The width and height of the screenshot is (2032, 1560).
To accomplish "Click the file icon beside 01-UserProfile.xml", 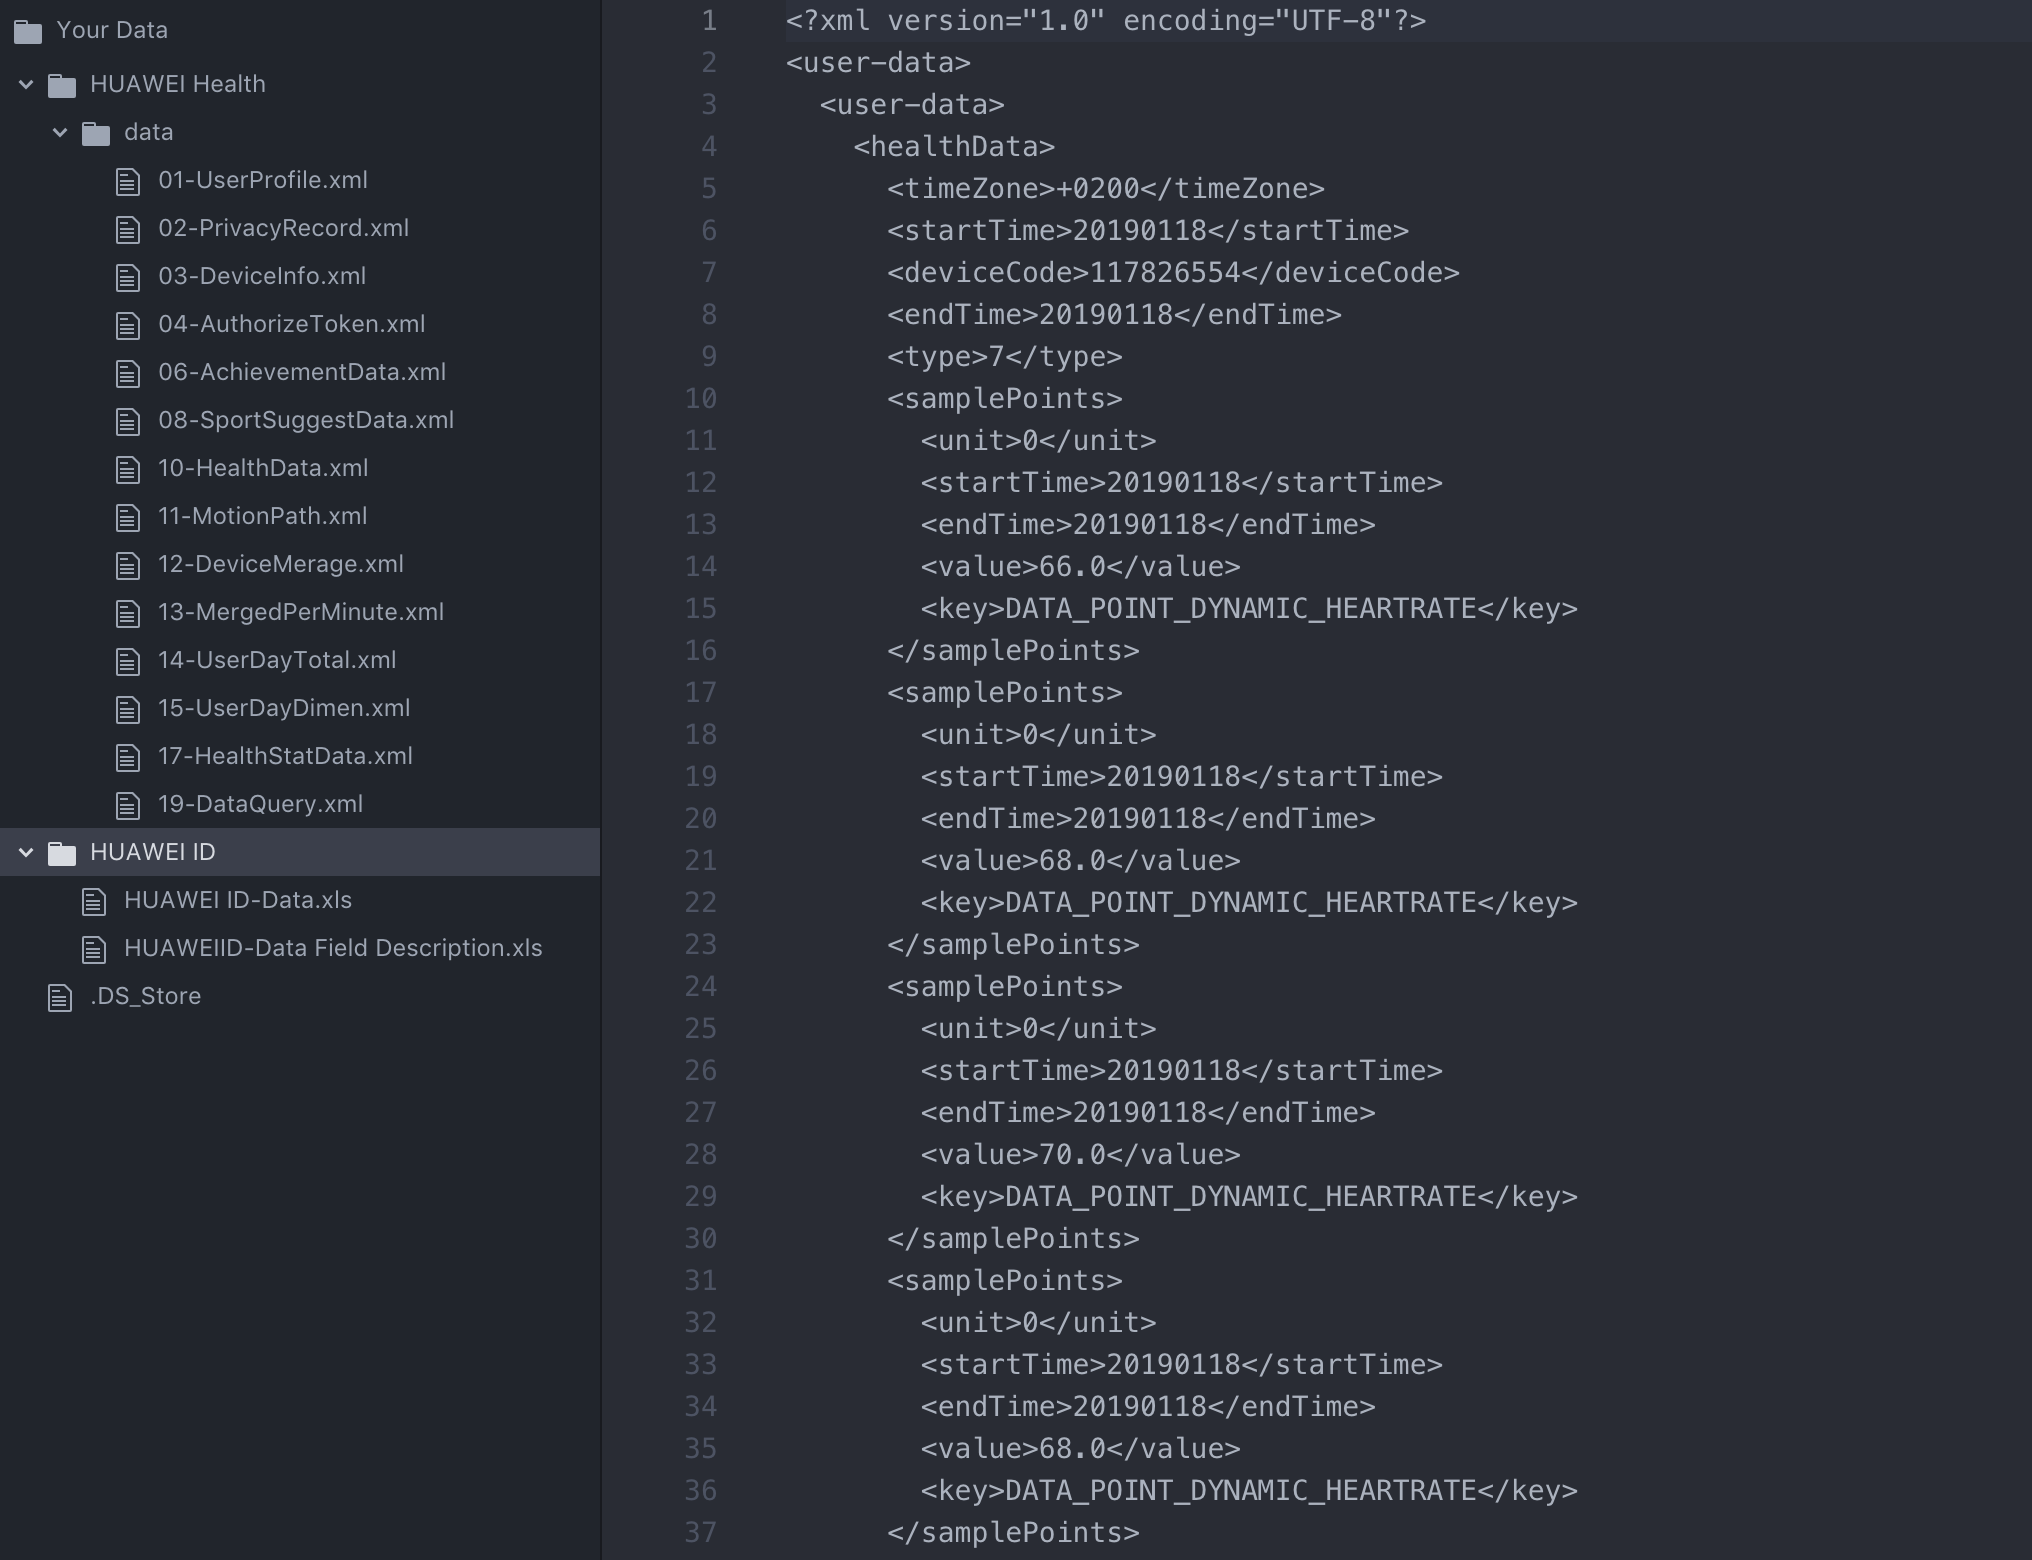I will tap(128, 181).
